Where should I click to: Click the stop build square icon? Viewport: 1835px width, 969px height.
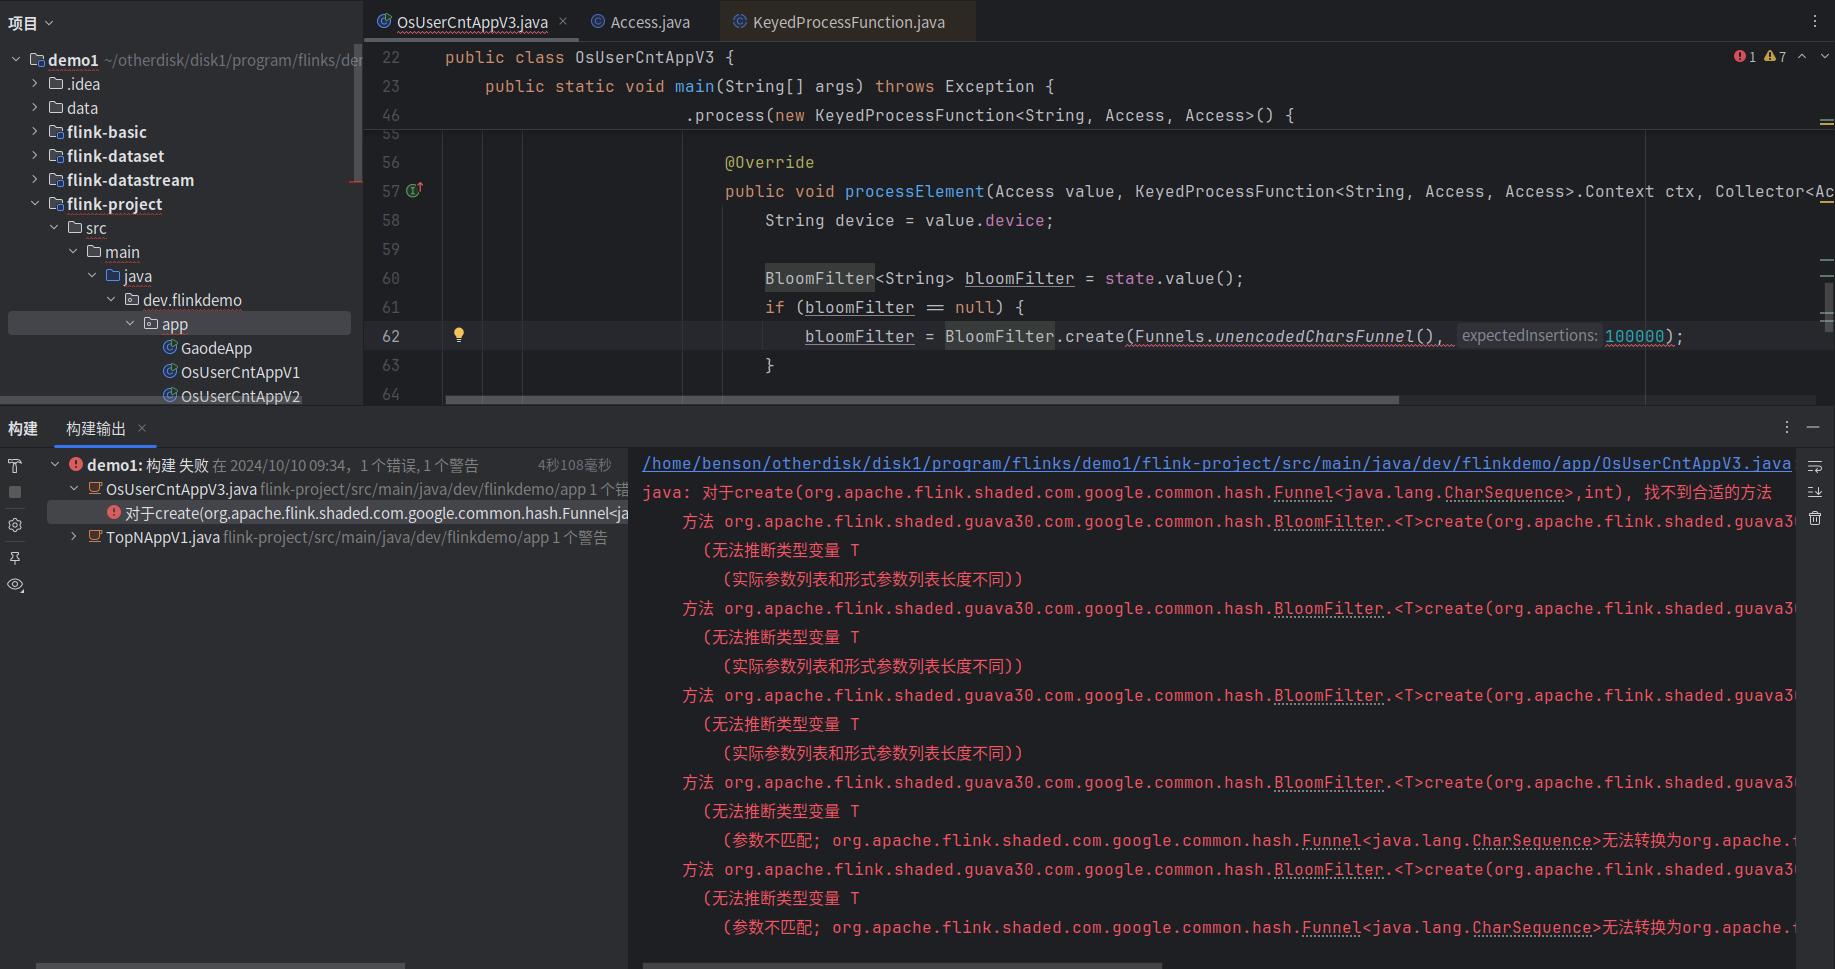tap(15, 492)
